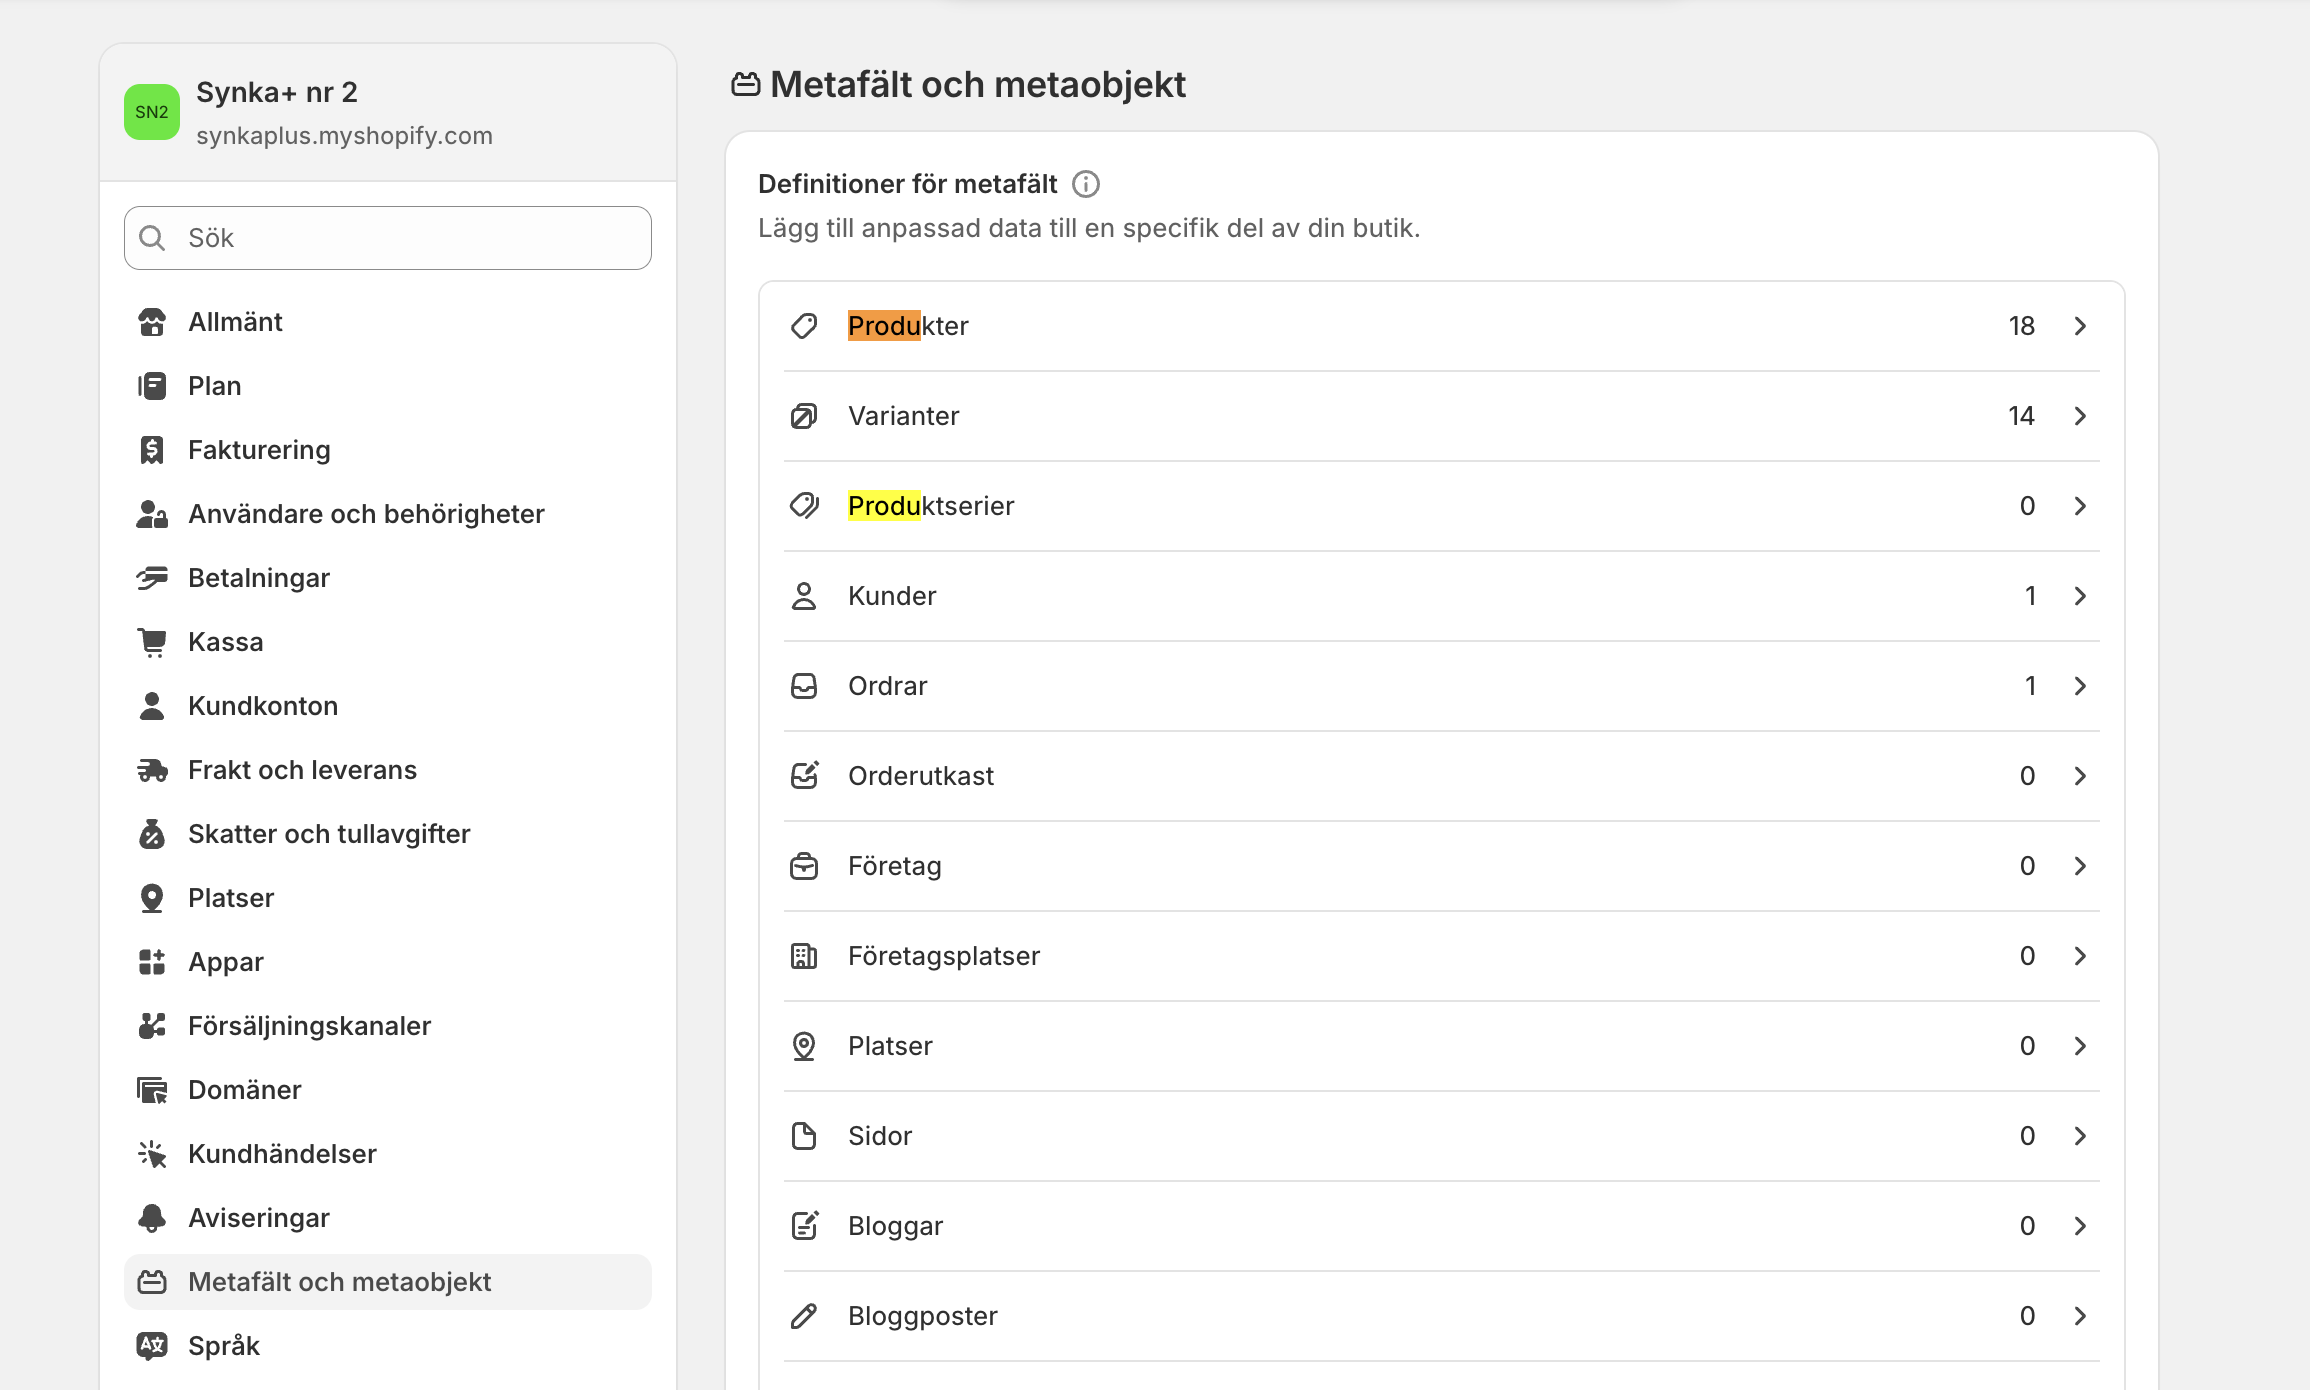This screenshot has height=1390, width=2310.
Task: Click the SN2 store avatar icon
Action: pyautogui.click(x=152, y=112)
